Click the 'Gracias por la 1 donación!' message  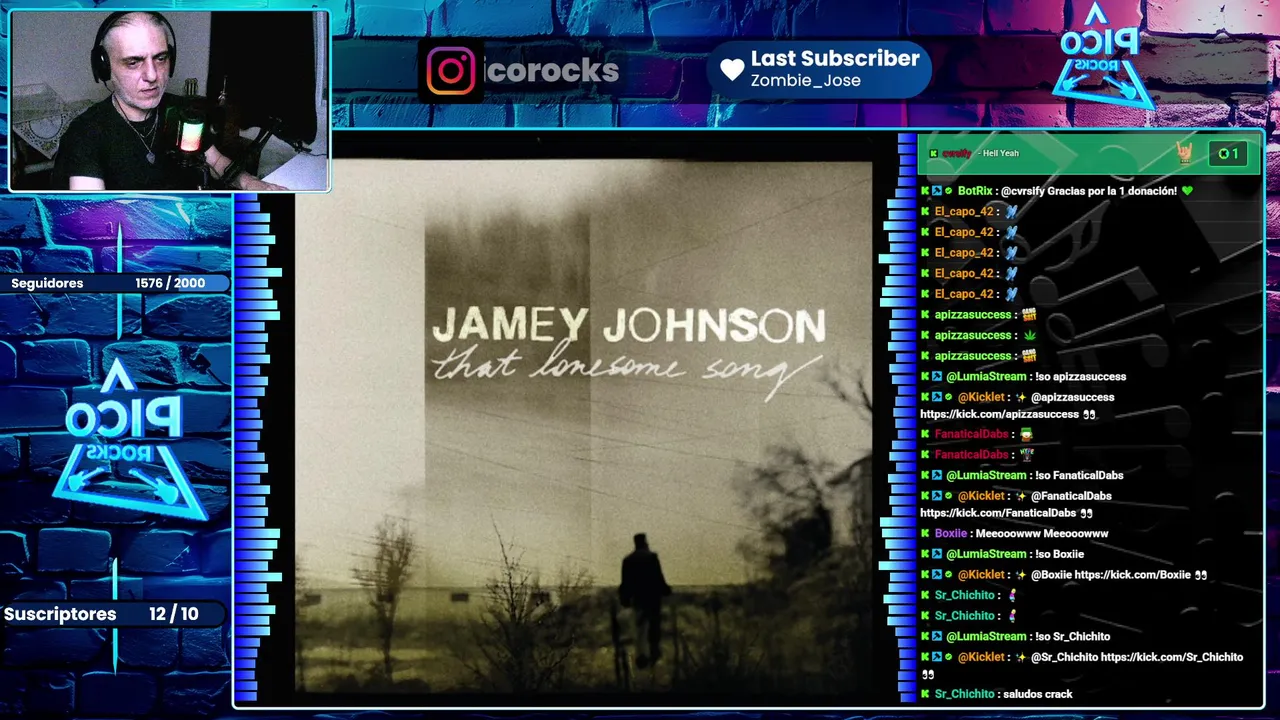point(1111,191)
